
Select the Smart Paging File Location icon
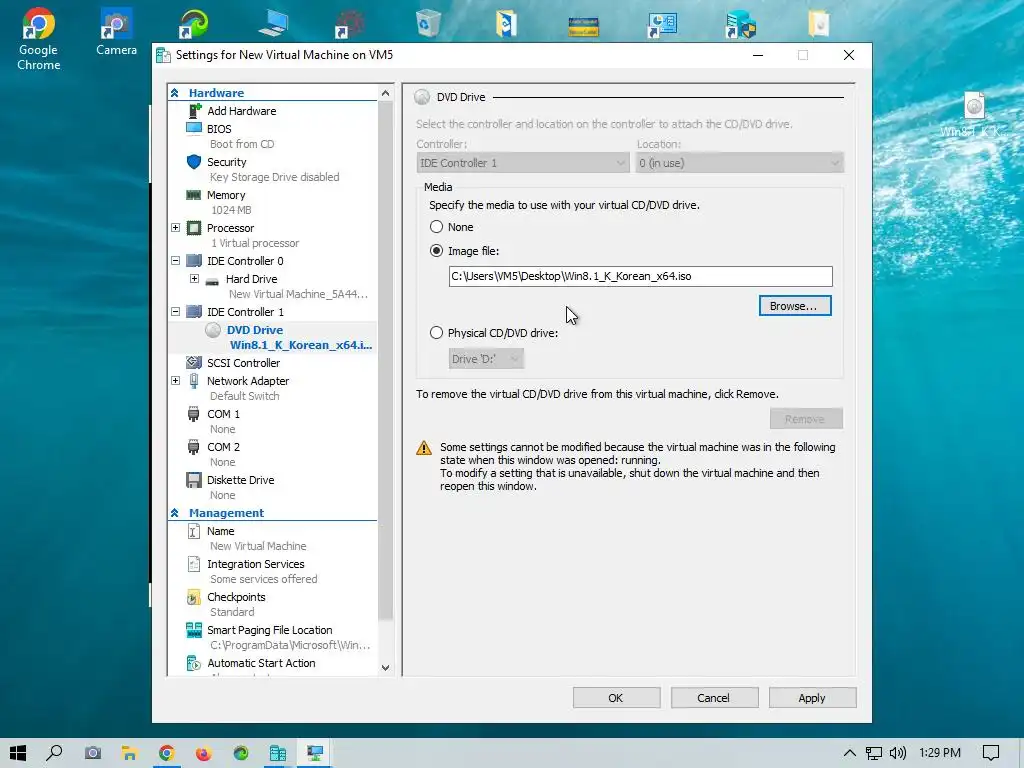coord(194,630)
